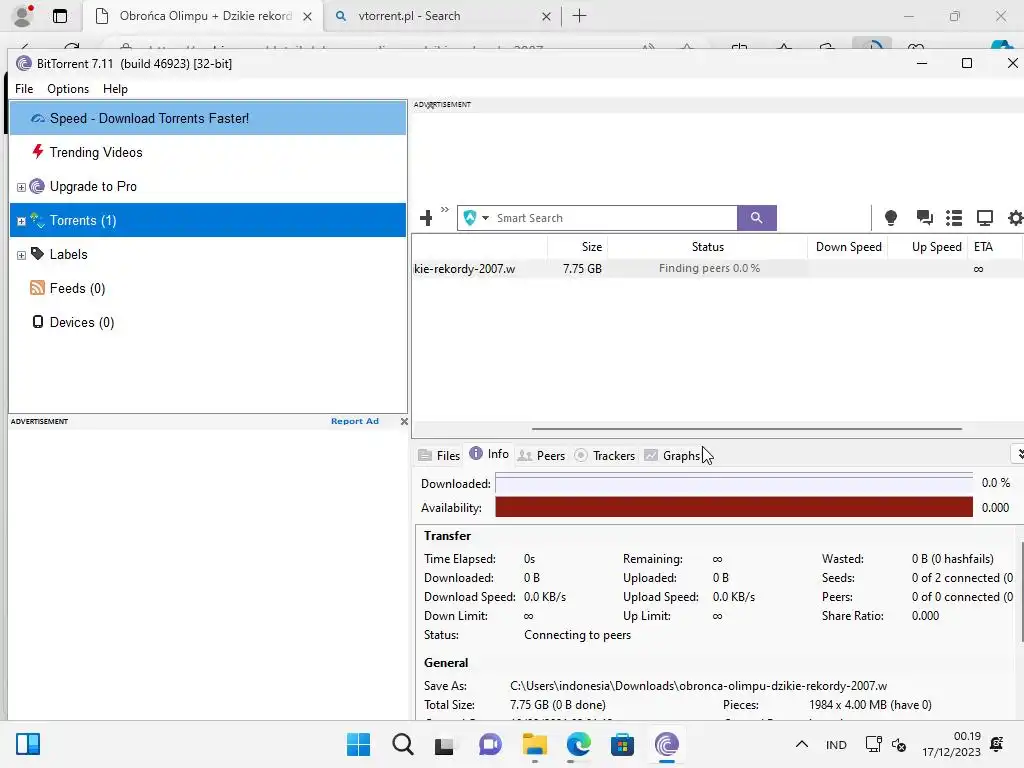The width and height of the screenshot is (1024, 768).
Task: Open taskbar Search magnifier
Action: coord(402,744)
